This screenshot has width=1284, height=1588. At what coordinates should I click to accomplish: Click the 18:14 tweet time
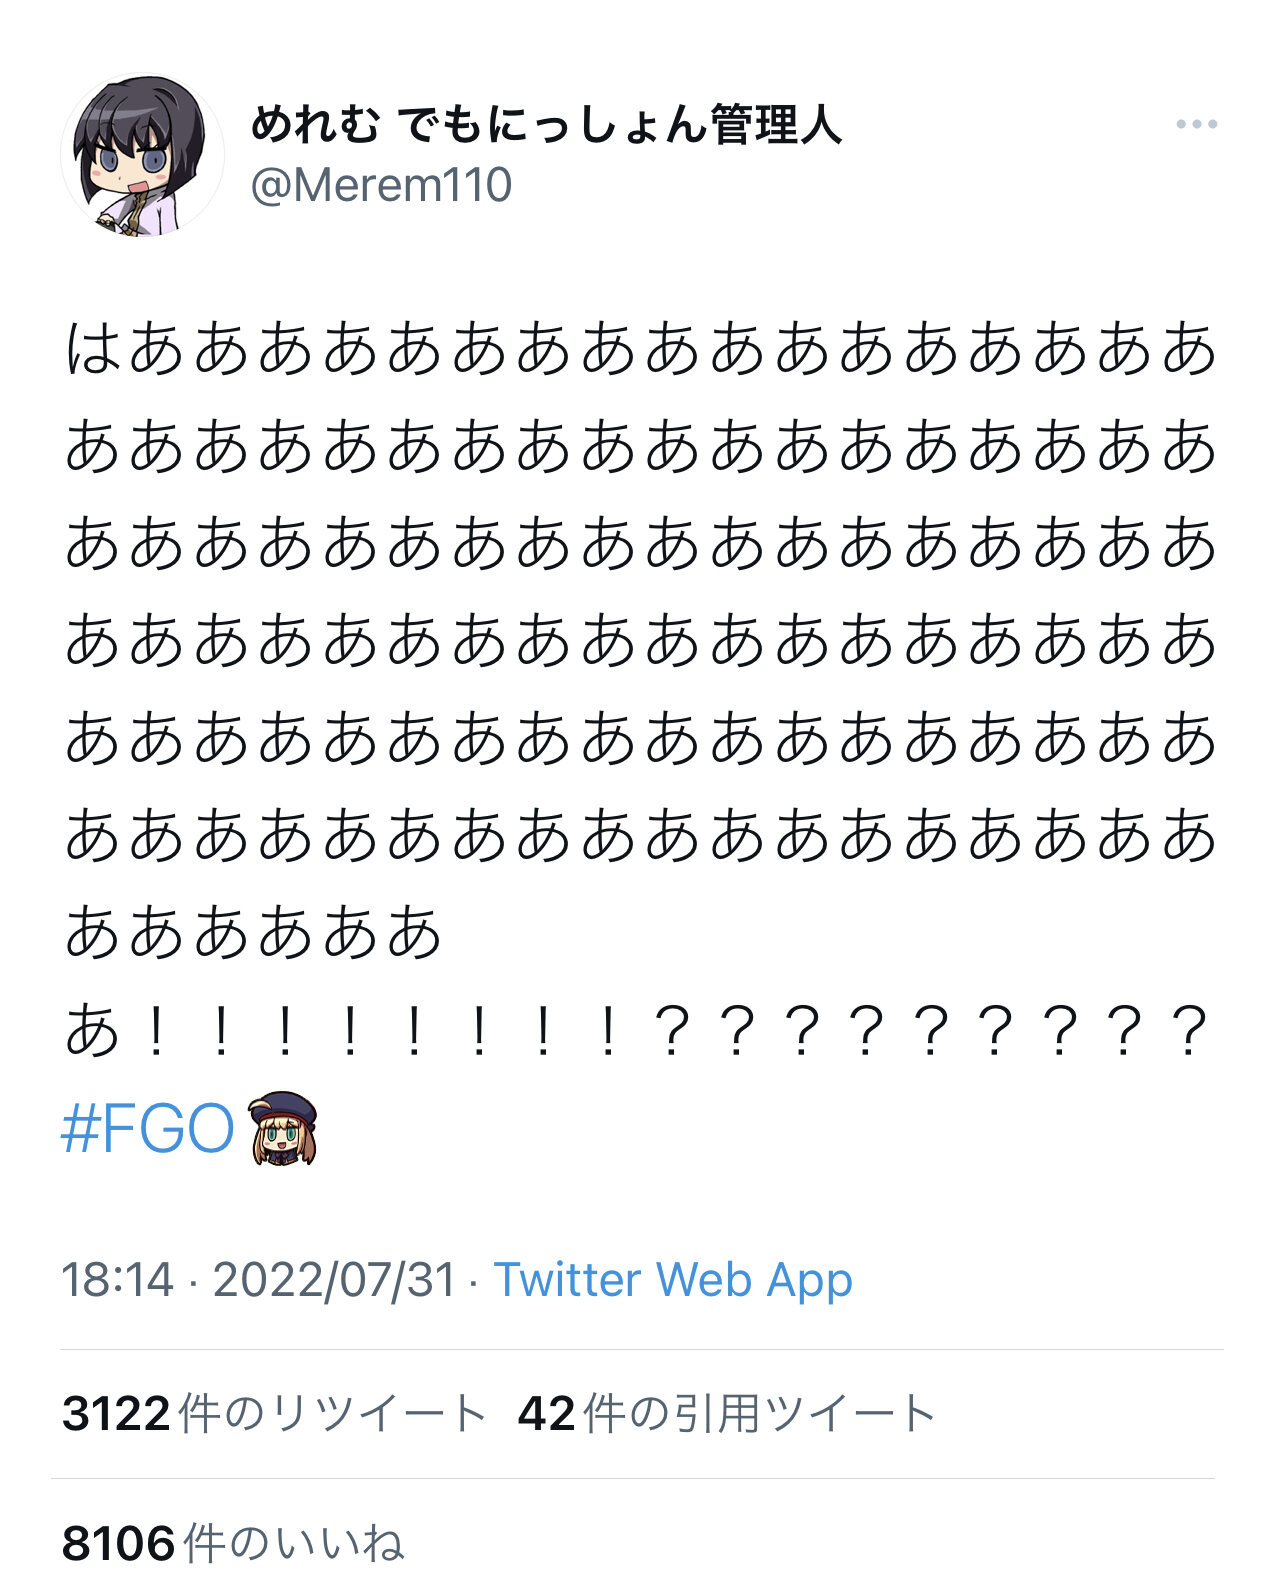pyautogui.click(x=118, y=1280)
